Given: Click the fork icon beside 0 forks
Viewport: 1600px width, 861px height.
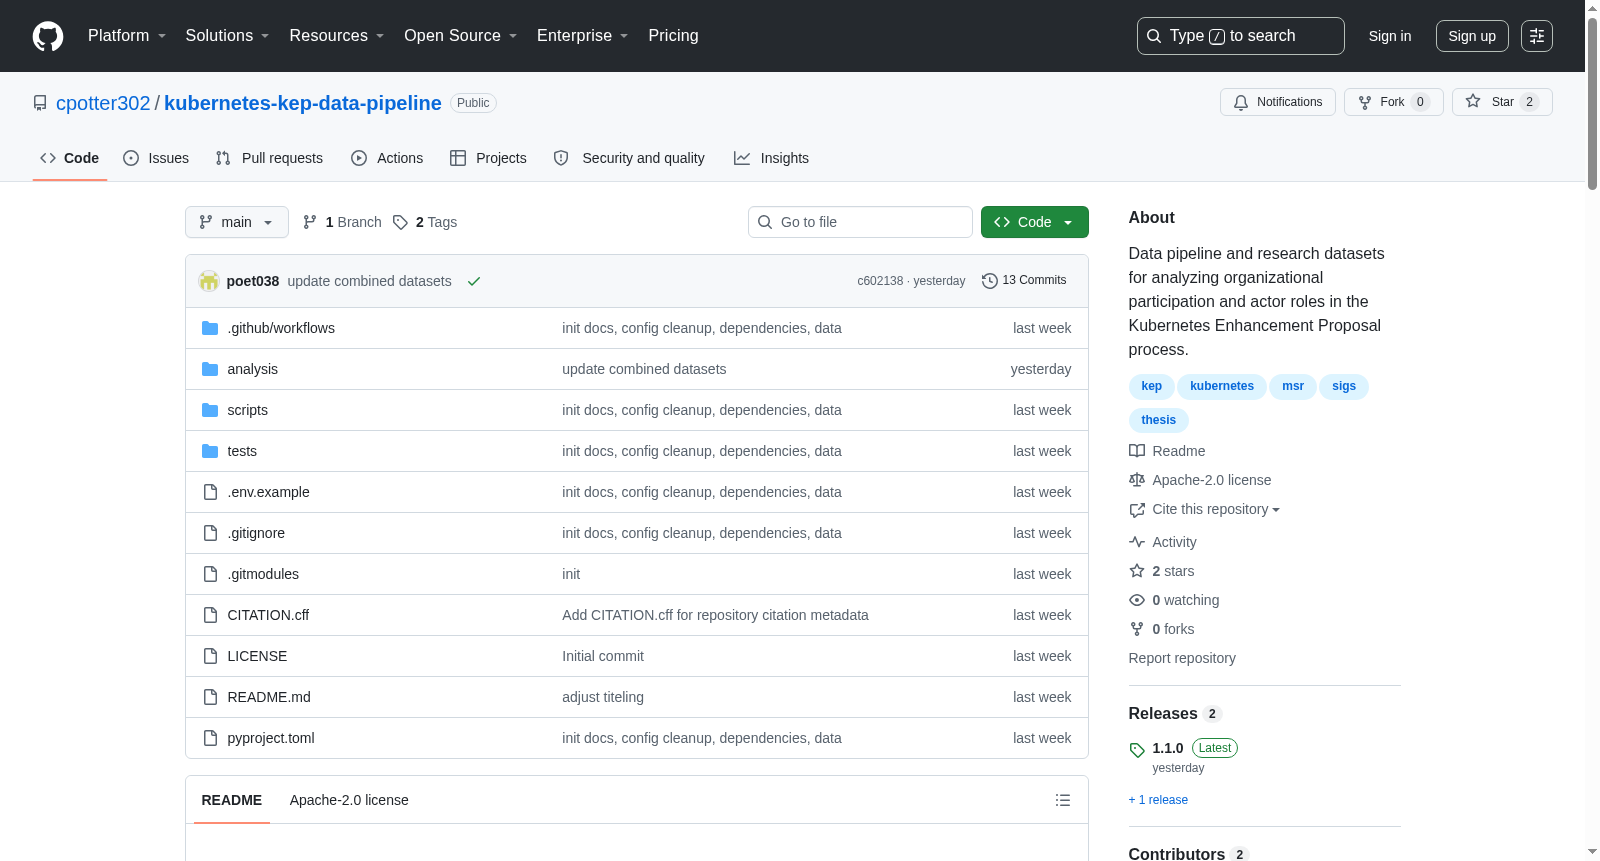Looking at the screenshot, I should click(x=1137, y=629).
